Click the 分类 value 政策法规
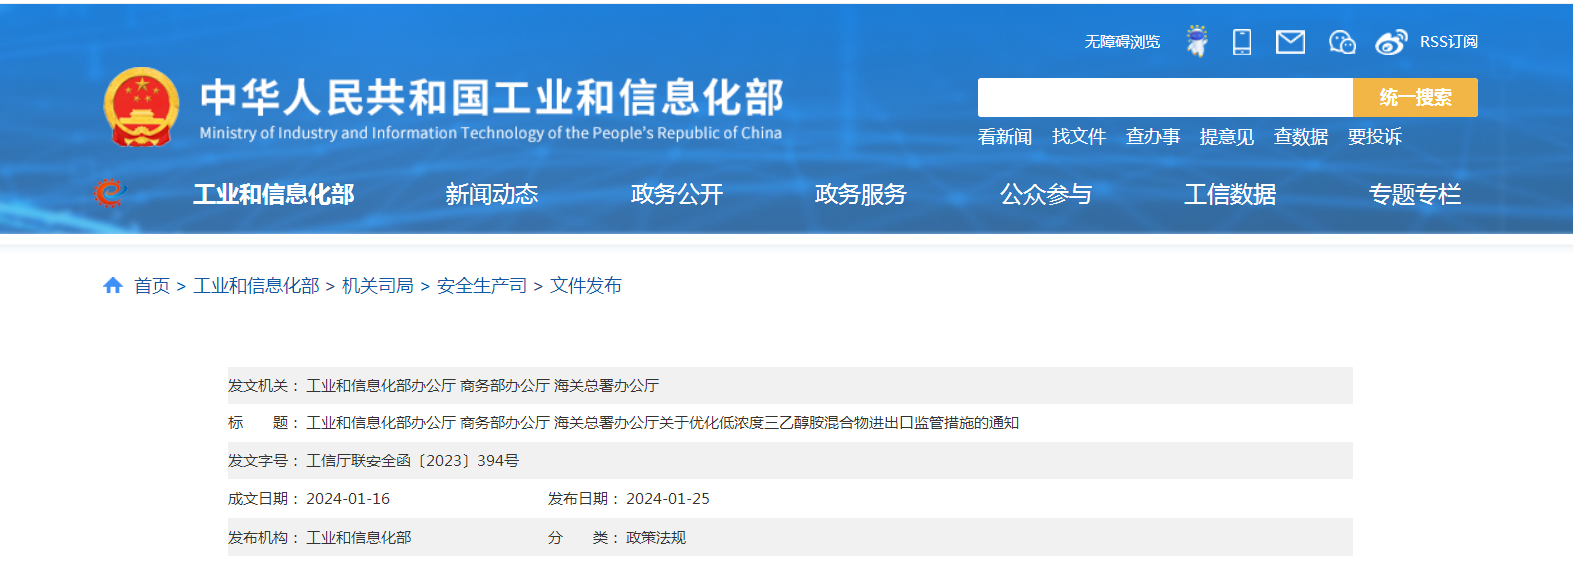 pos(656,538)
